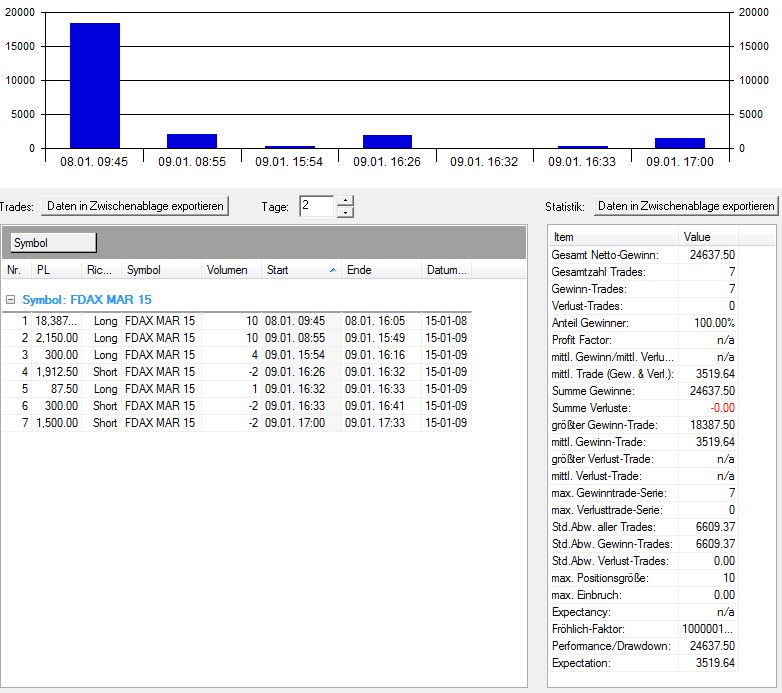Click the chart axis label 09.01. 16:32
Image resolution: width=782 pixels, height=693 pixels.
pyautogui.click(x=484, y=162)
